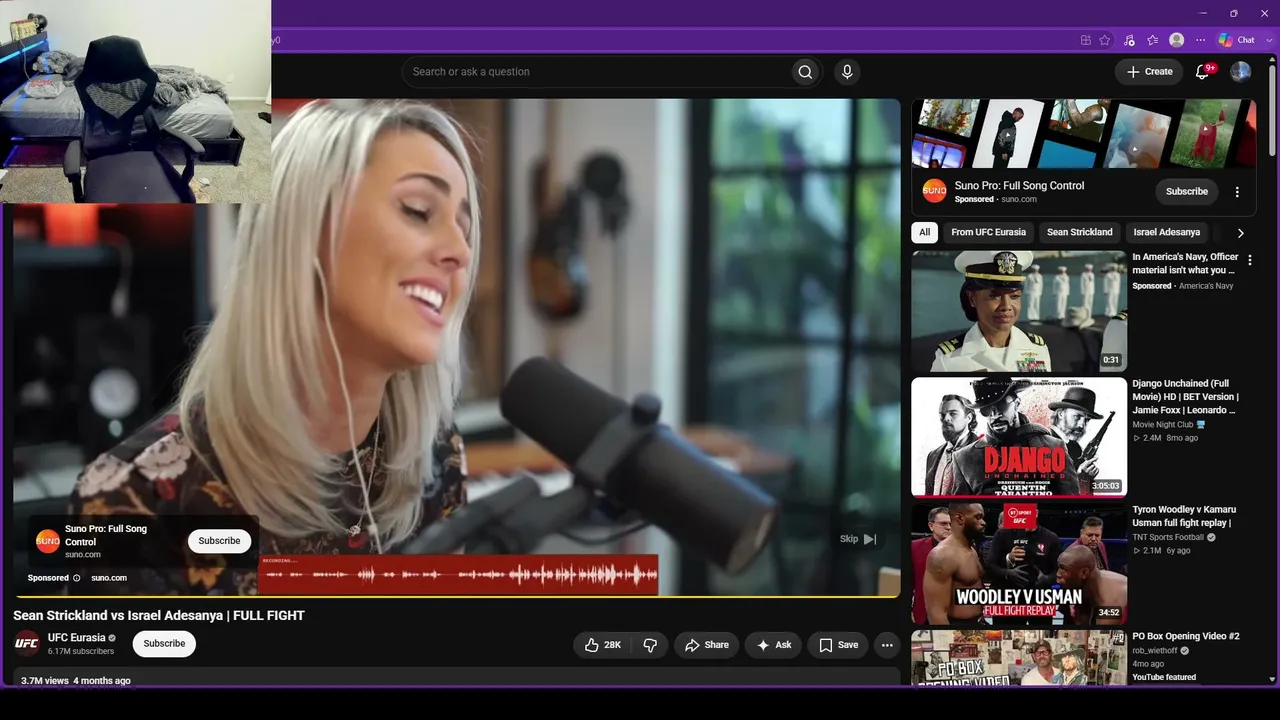
Task: Open the Django Unchained video thumbnail
Action: [1019, 437]
